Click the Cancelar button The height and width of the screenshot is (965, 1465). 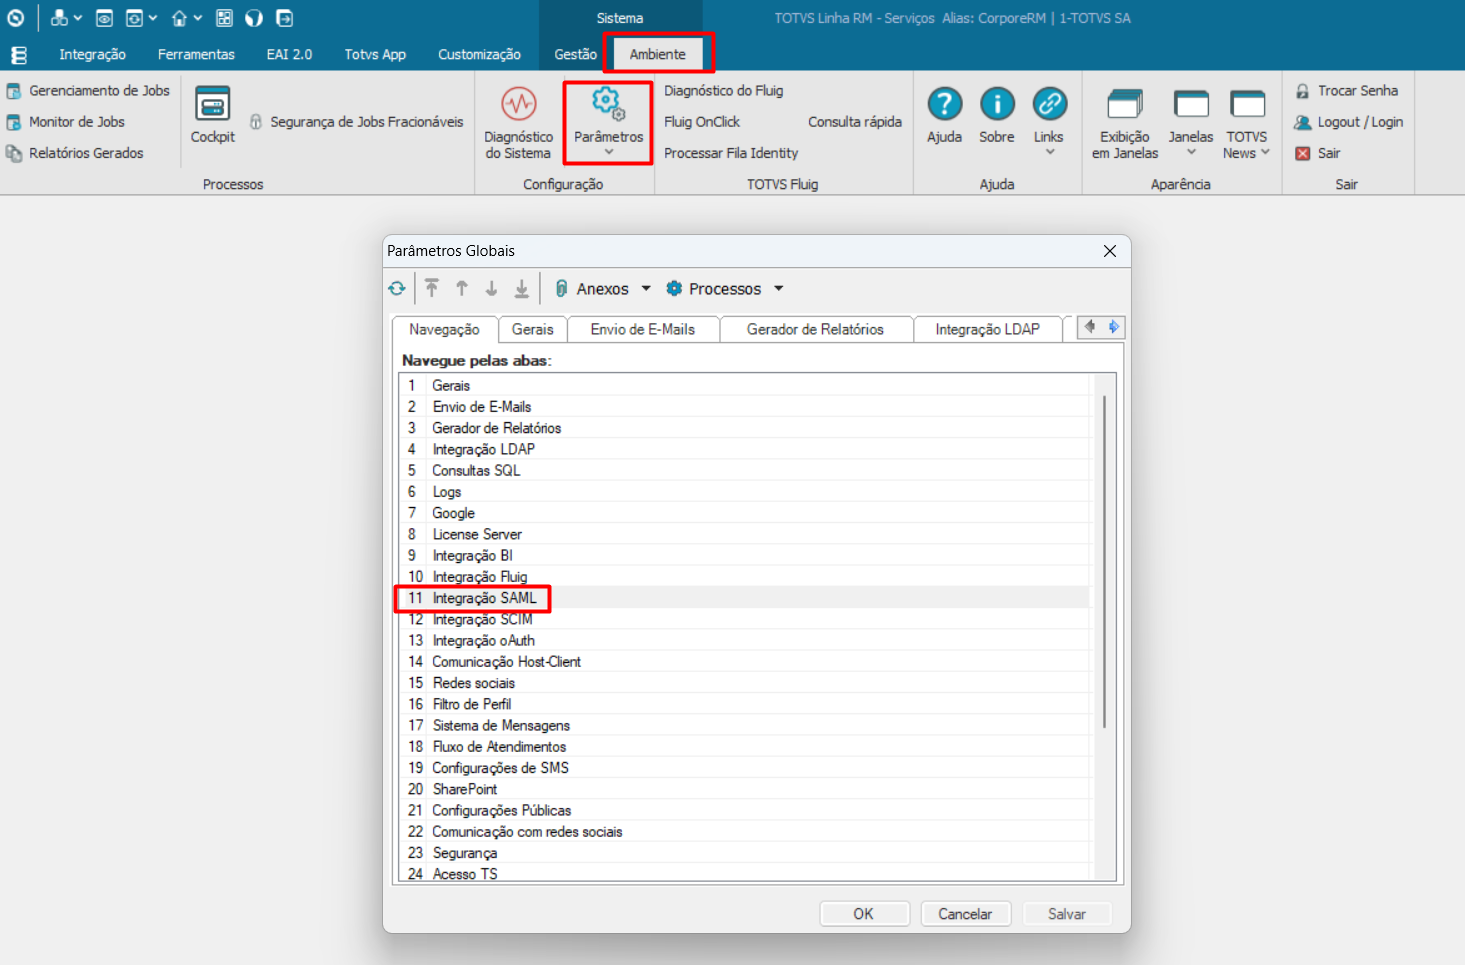pos(965,914)
